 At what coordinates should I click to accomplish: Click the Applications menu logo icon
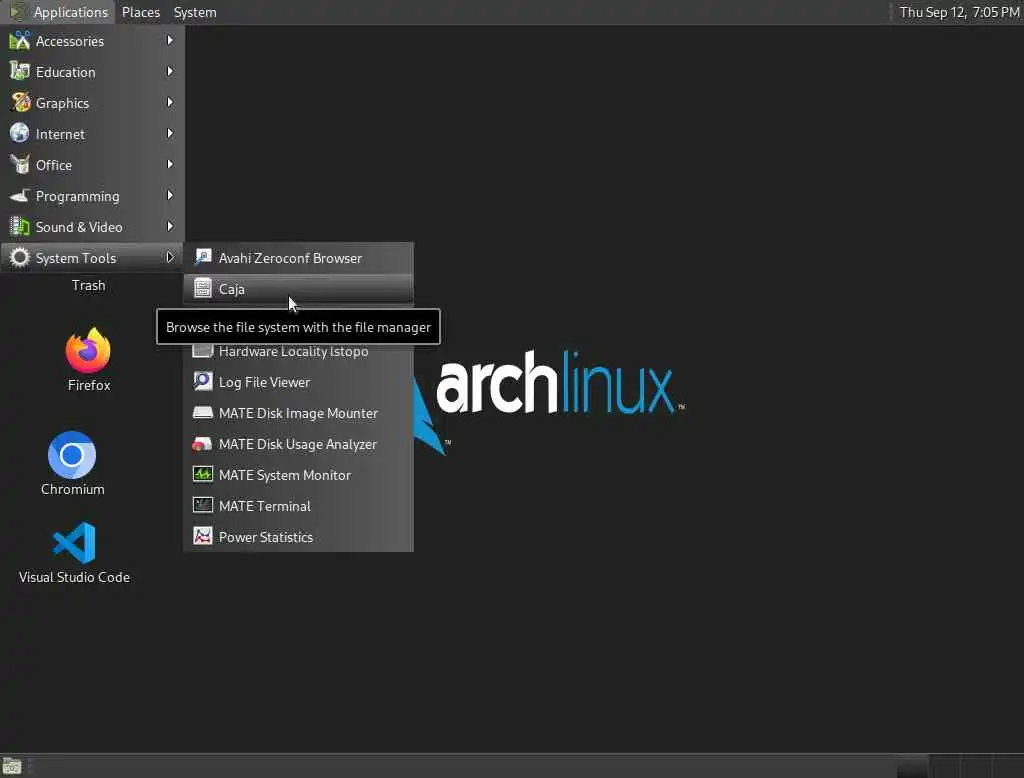(18, 12)
